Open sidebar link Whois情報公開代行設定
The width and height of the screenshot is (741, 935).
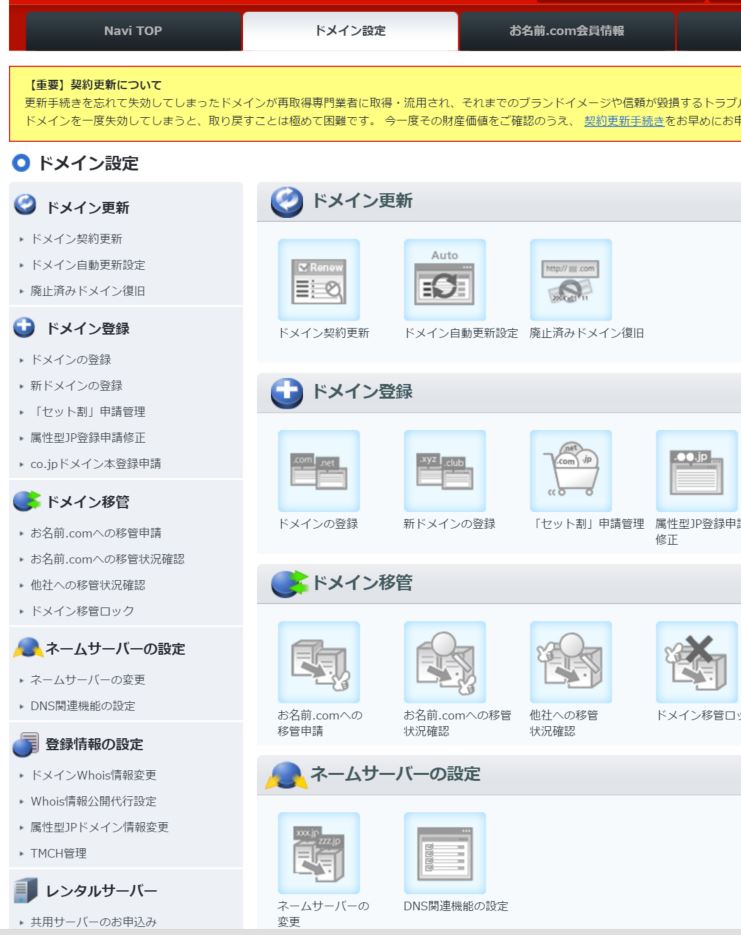94,801
